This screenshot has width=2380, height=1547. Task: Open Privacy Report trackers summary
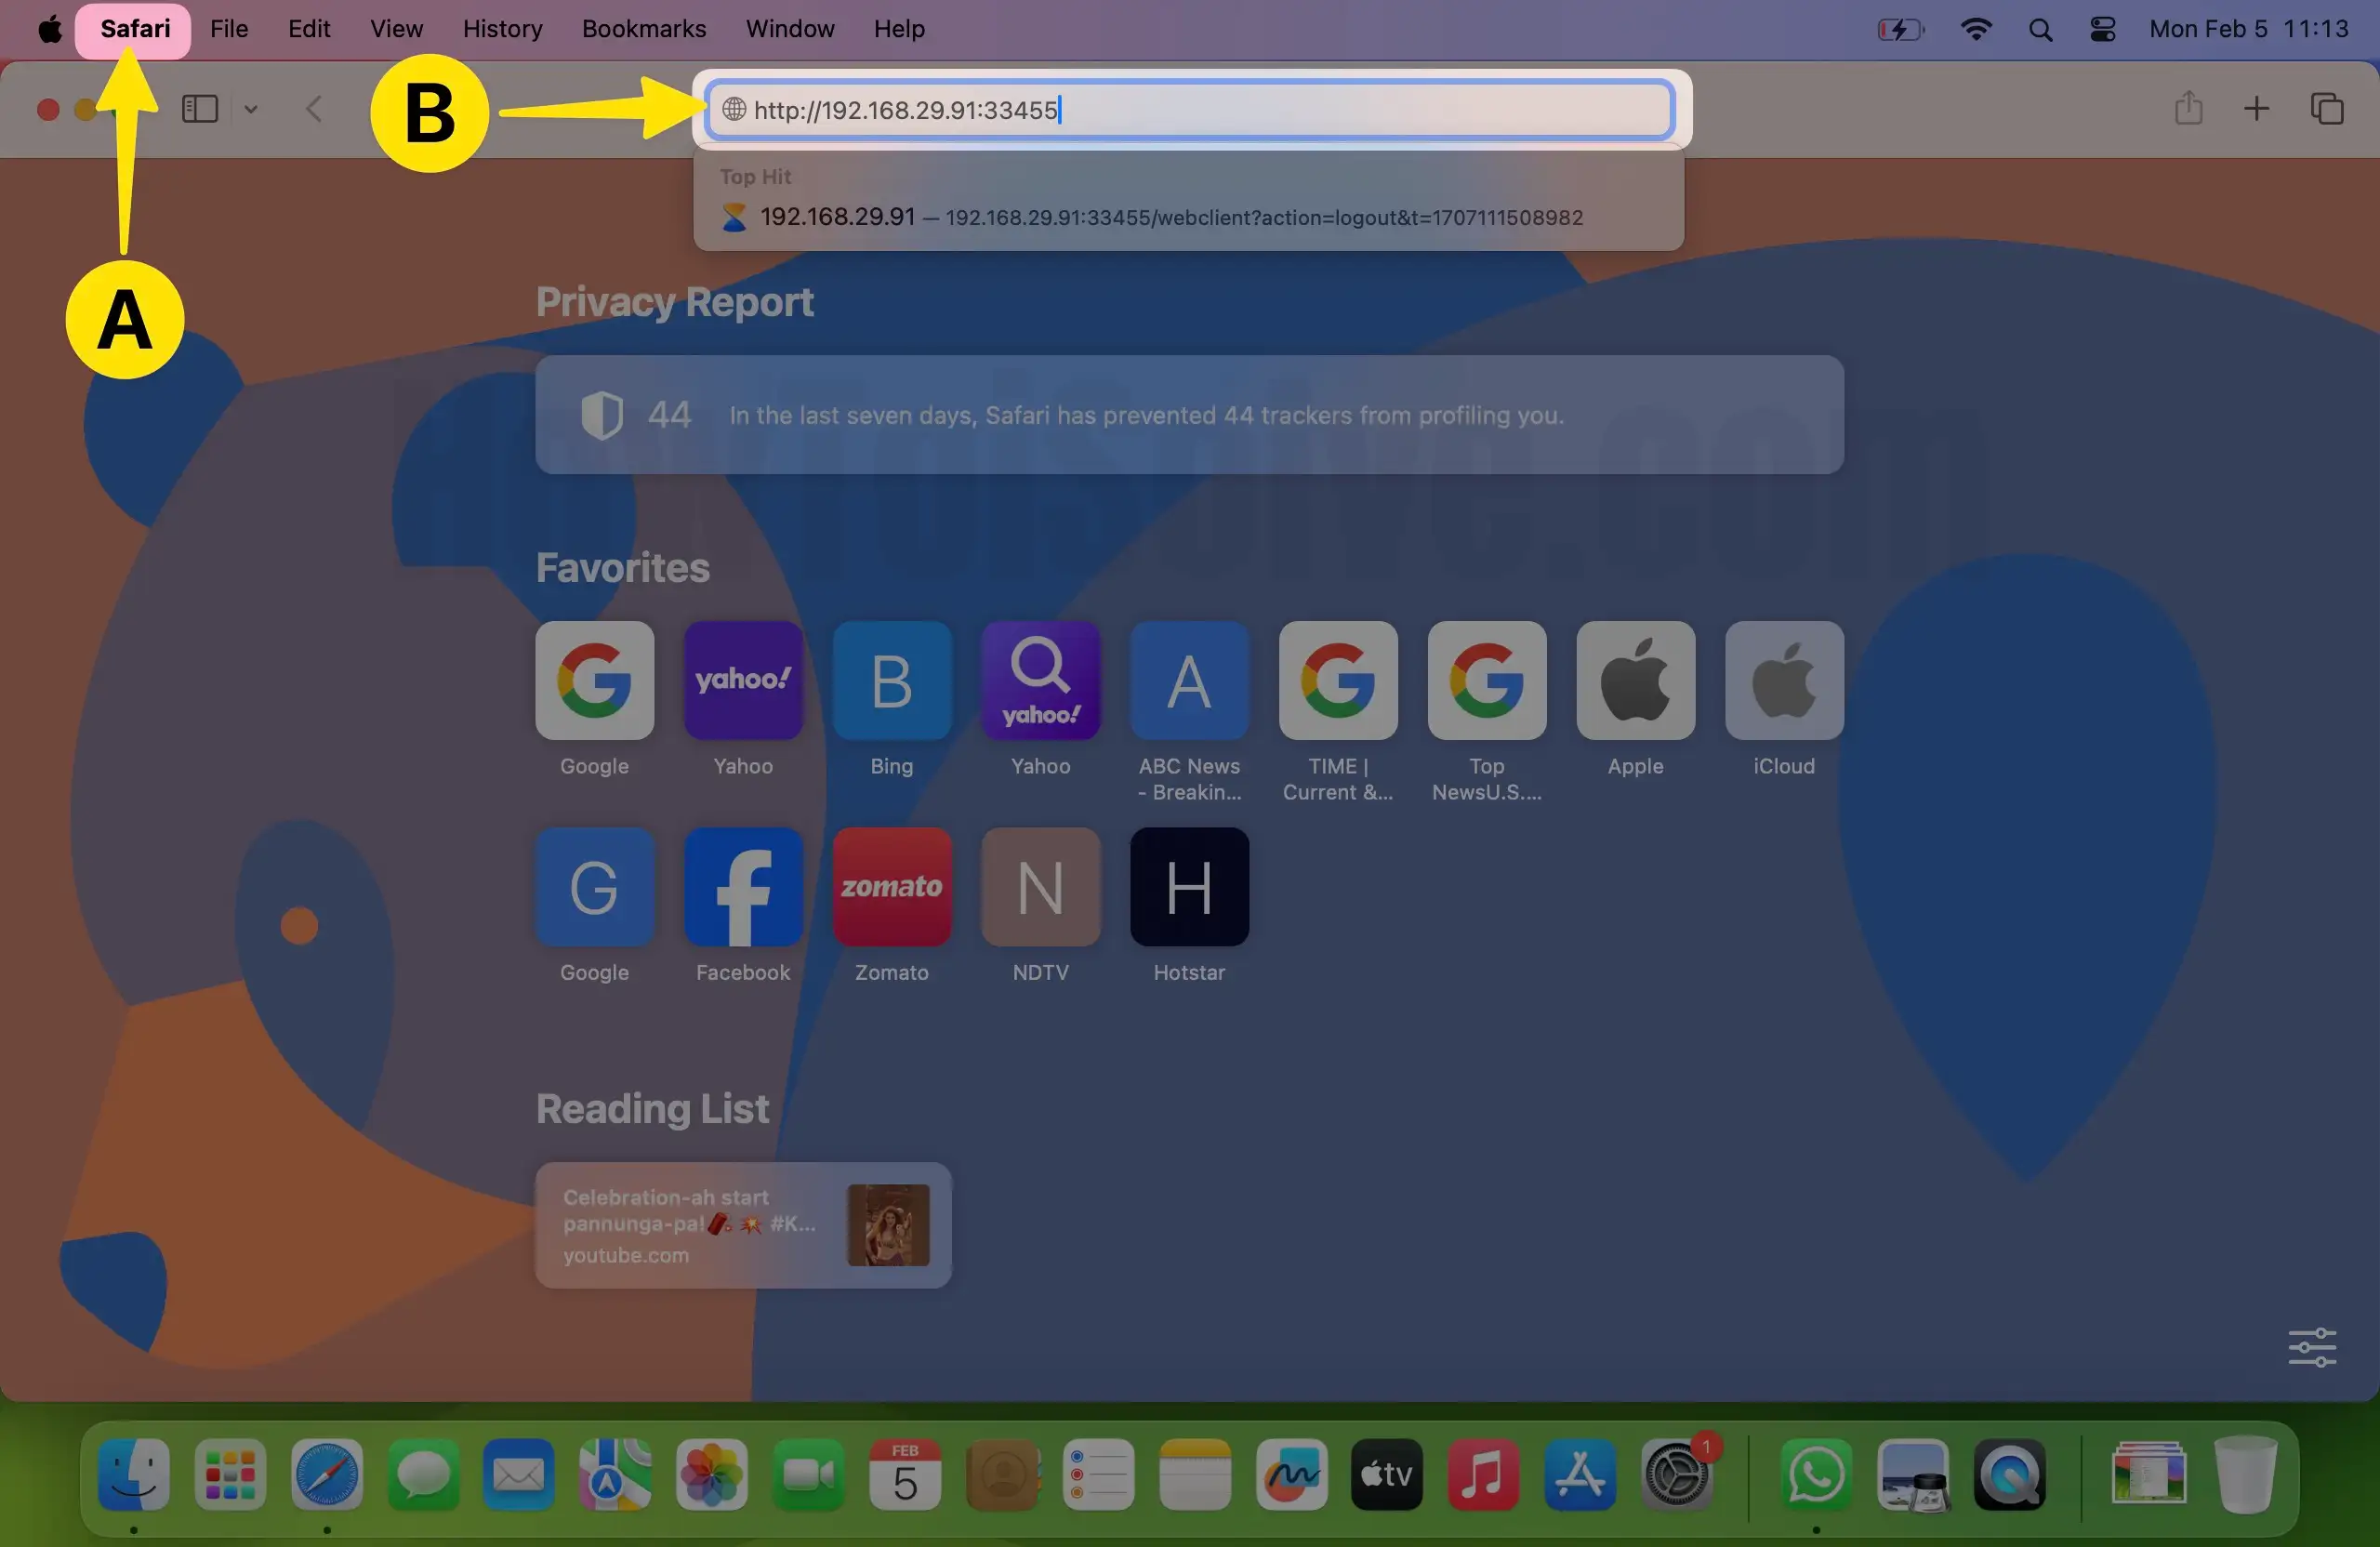point(1188,414)
